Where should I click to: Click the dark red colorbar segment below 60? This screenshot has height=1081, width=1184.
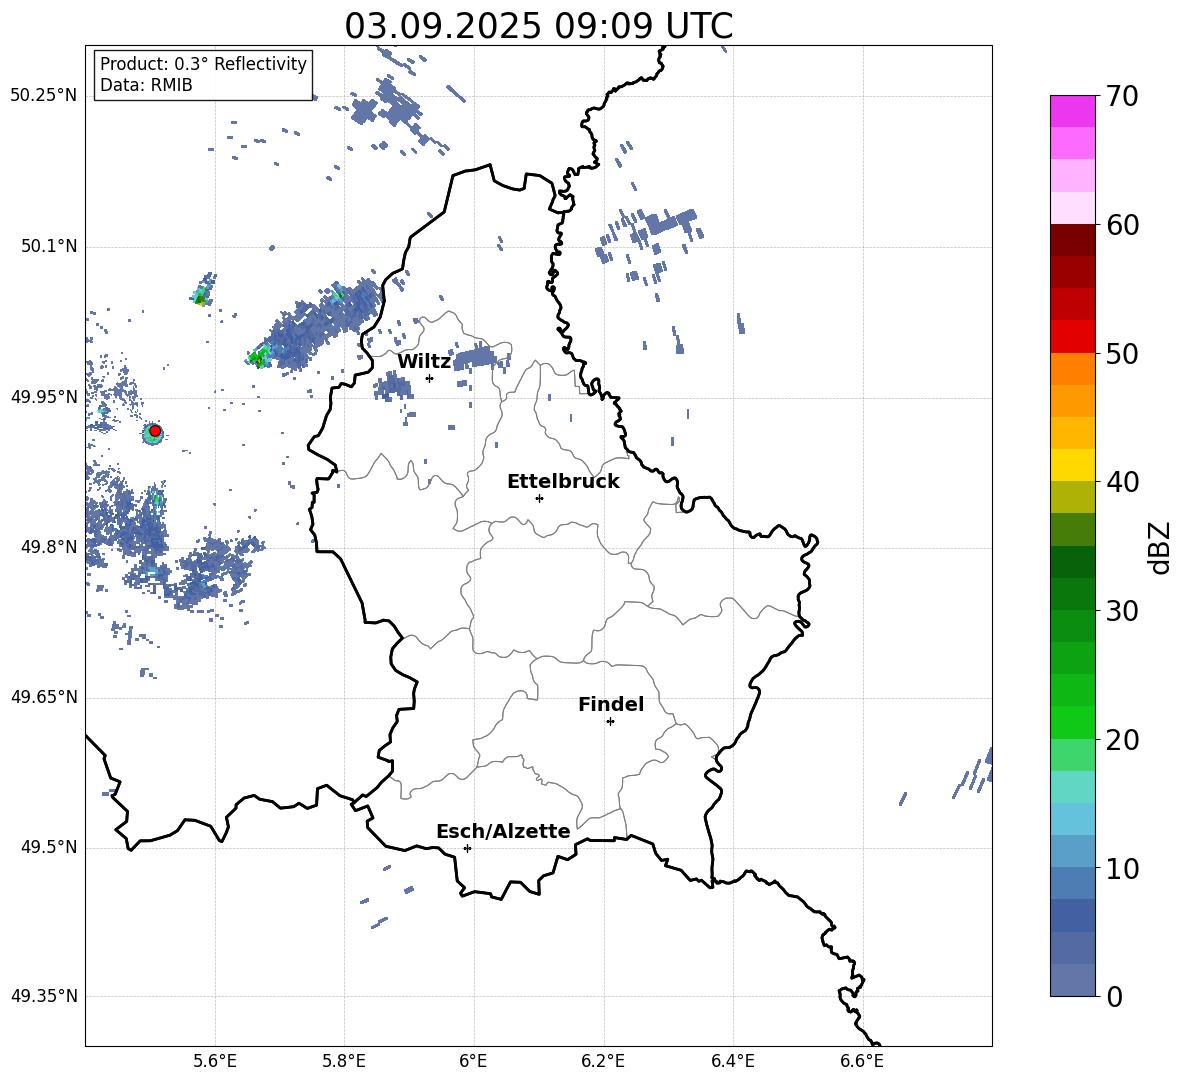pos(1072,240)
